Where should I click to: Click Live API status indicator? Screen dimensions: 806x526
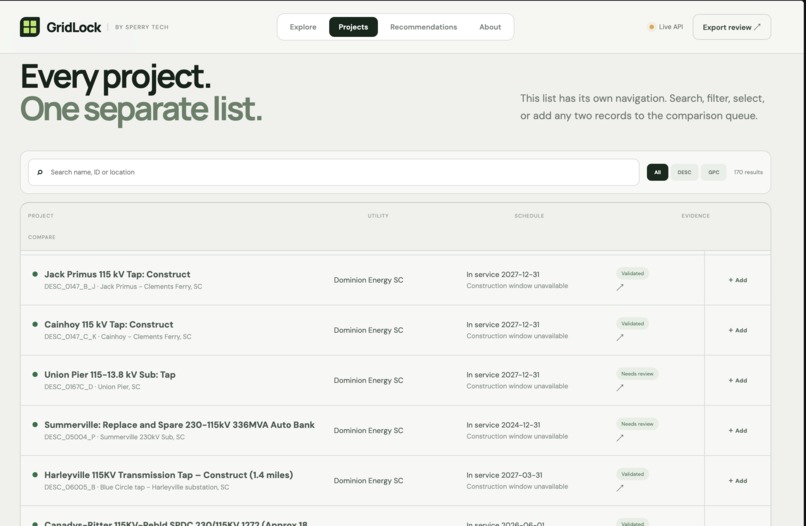click(665, 27)
